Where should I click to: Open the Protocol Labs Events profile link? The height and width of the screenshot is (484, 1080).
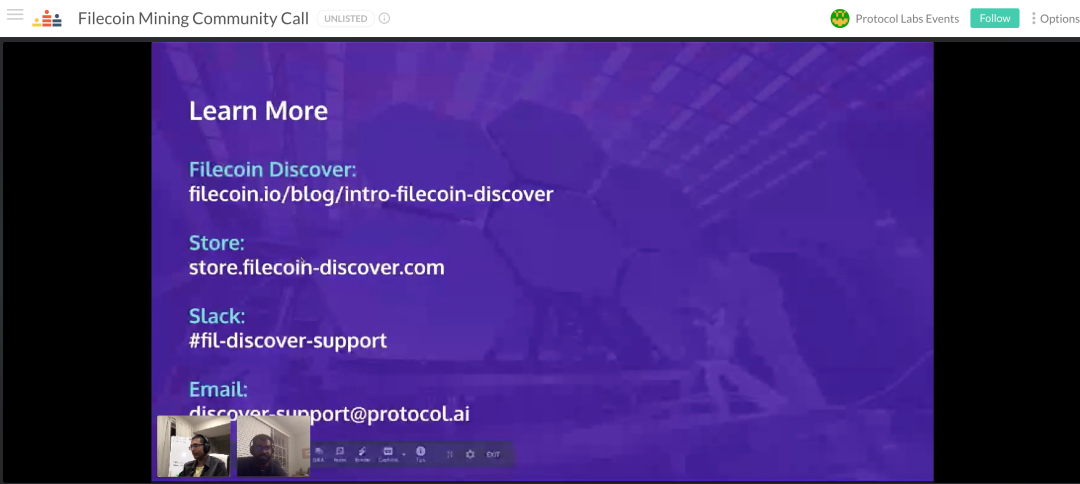pyautogui.click(x=907, y=19)
